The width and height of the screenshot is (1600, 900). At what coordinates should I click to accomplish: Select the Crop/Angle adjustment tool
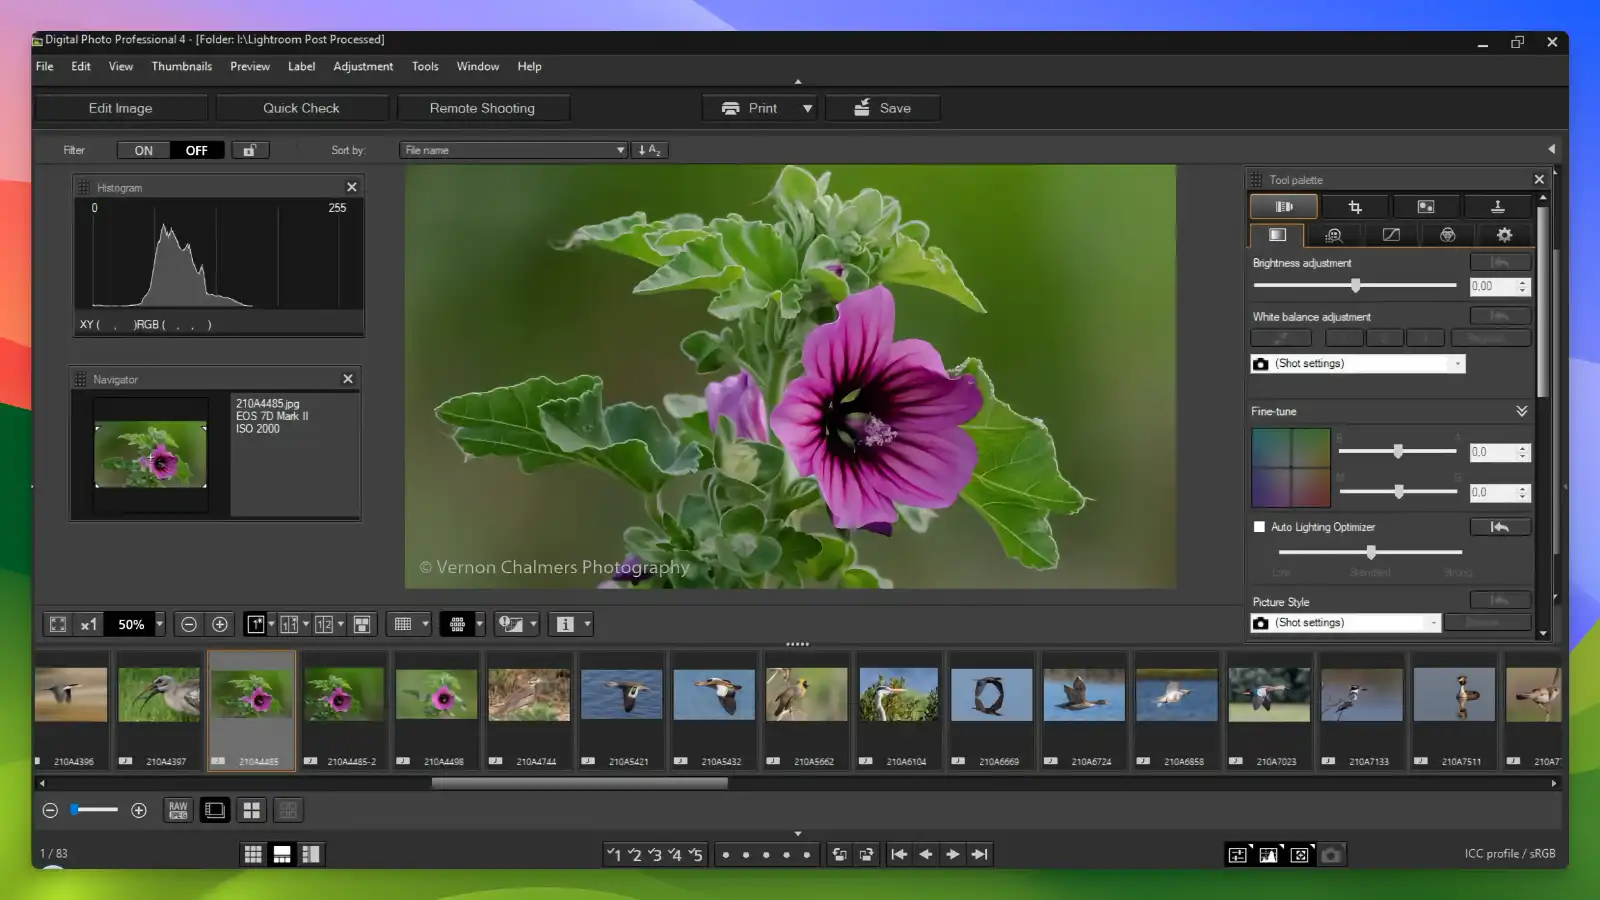click(1355, 206)
